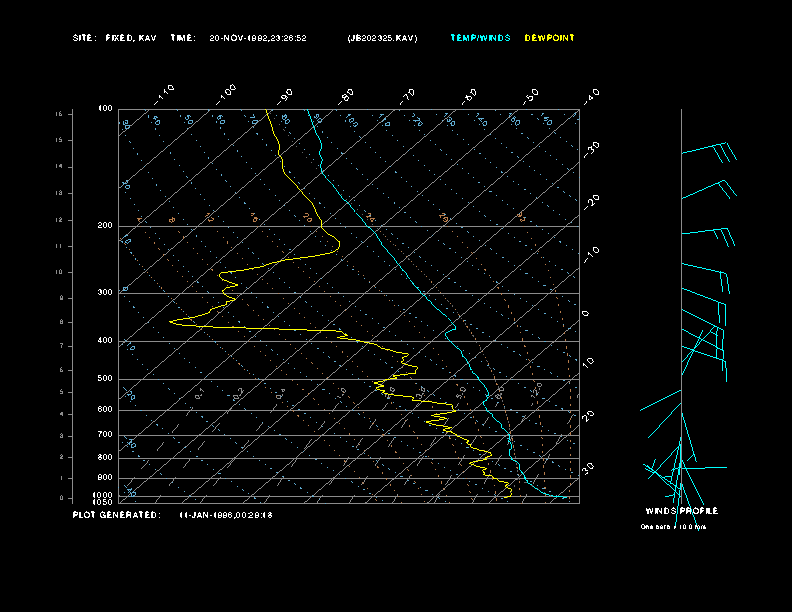The height and width of the screenshot is (612, 792).
Task: Click the wind barb legend note
Action: (673, 527)
